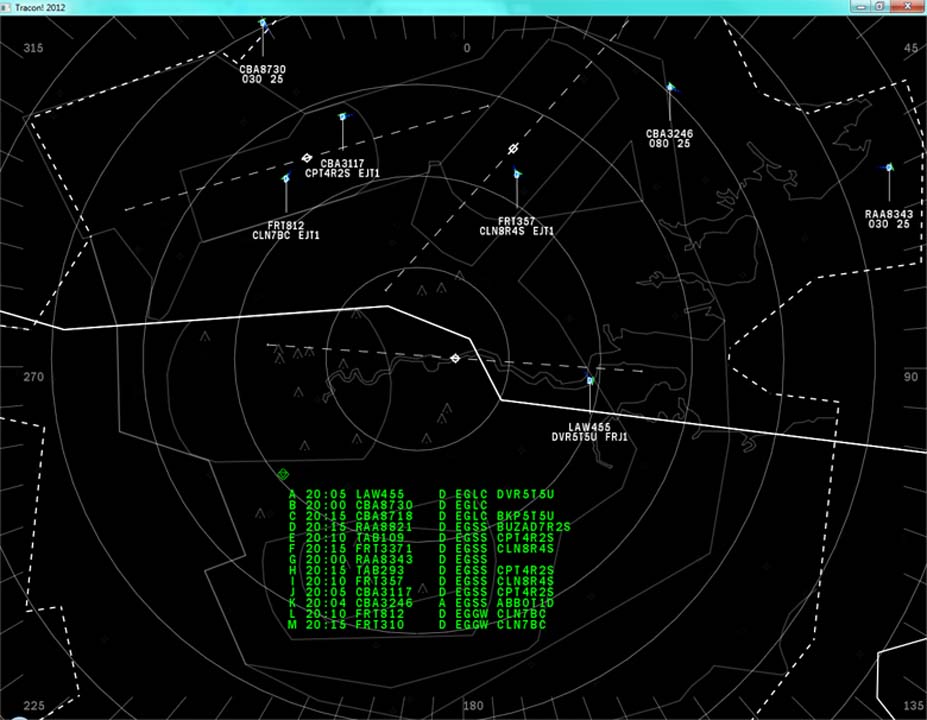Minimize the Tracon! 2012 window
This screenshot has height=720, width=927.
tap(860, 6)
